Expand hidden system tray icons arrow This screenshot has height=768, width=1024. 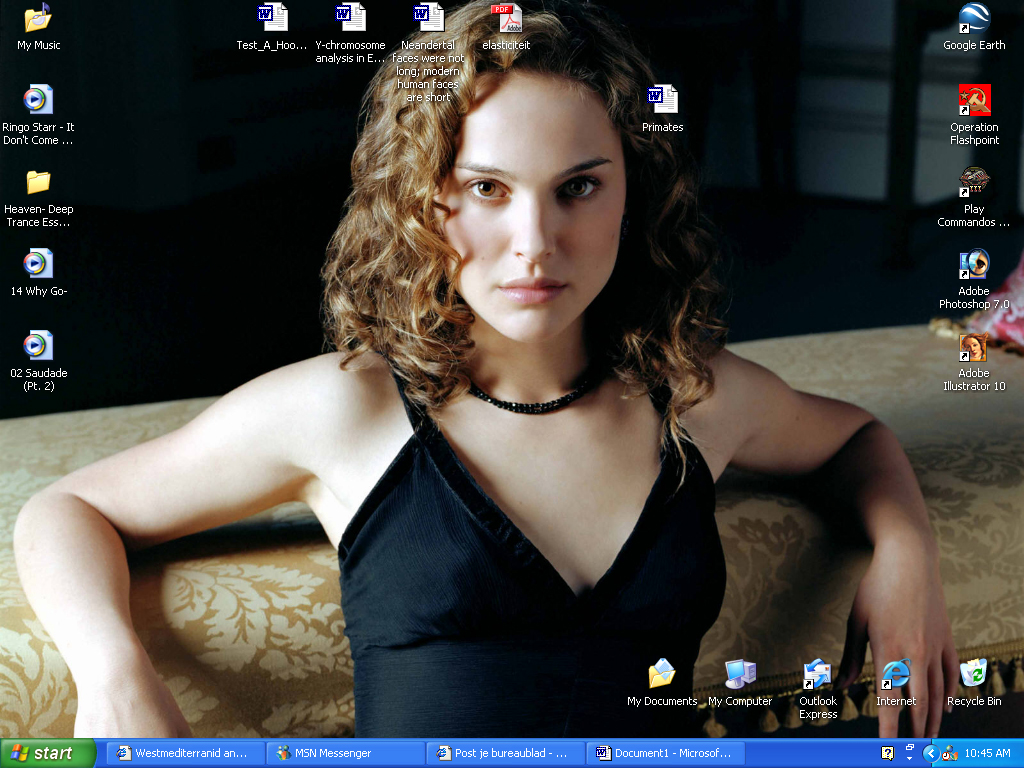tap(929, 753)
